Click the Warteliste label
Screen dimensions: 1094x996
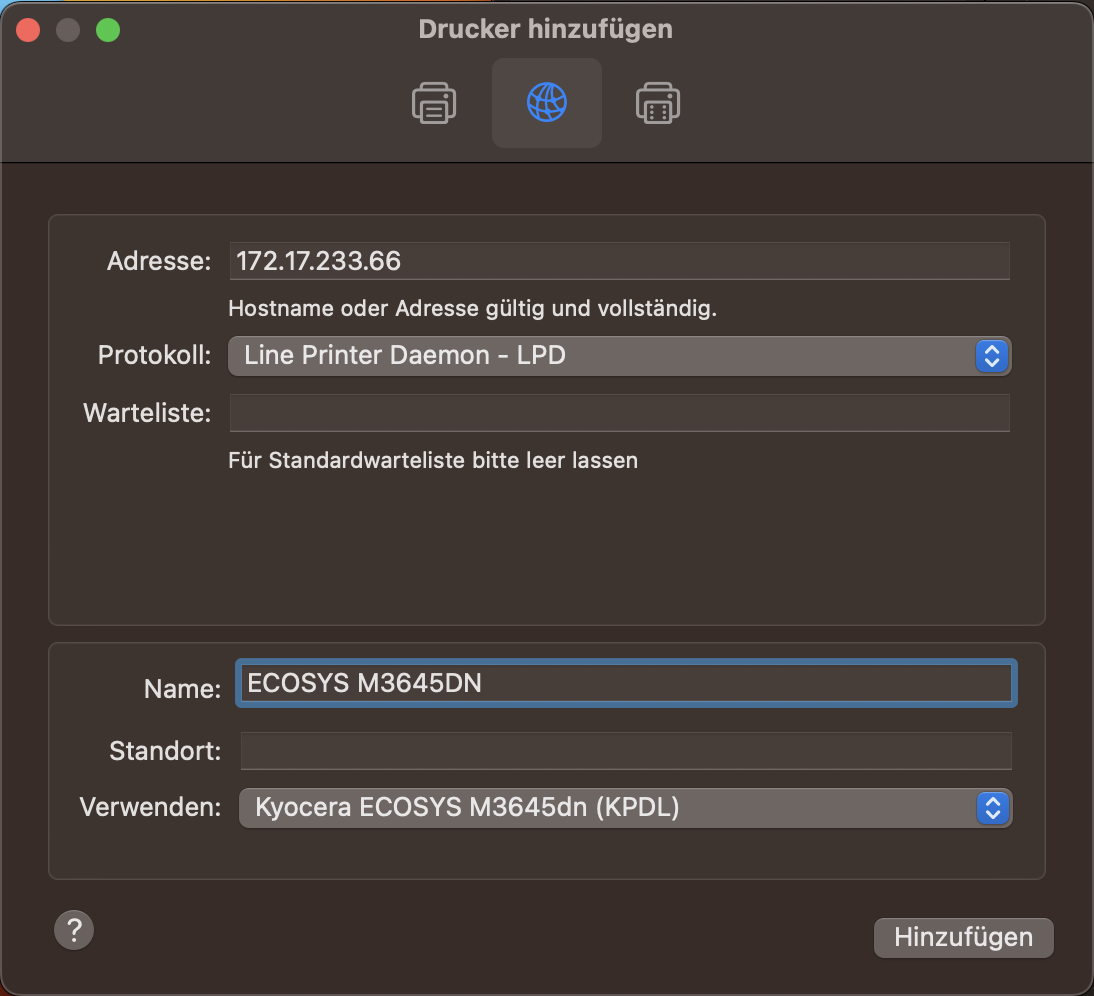(x=147, y=414)
